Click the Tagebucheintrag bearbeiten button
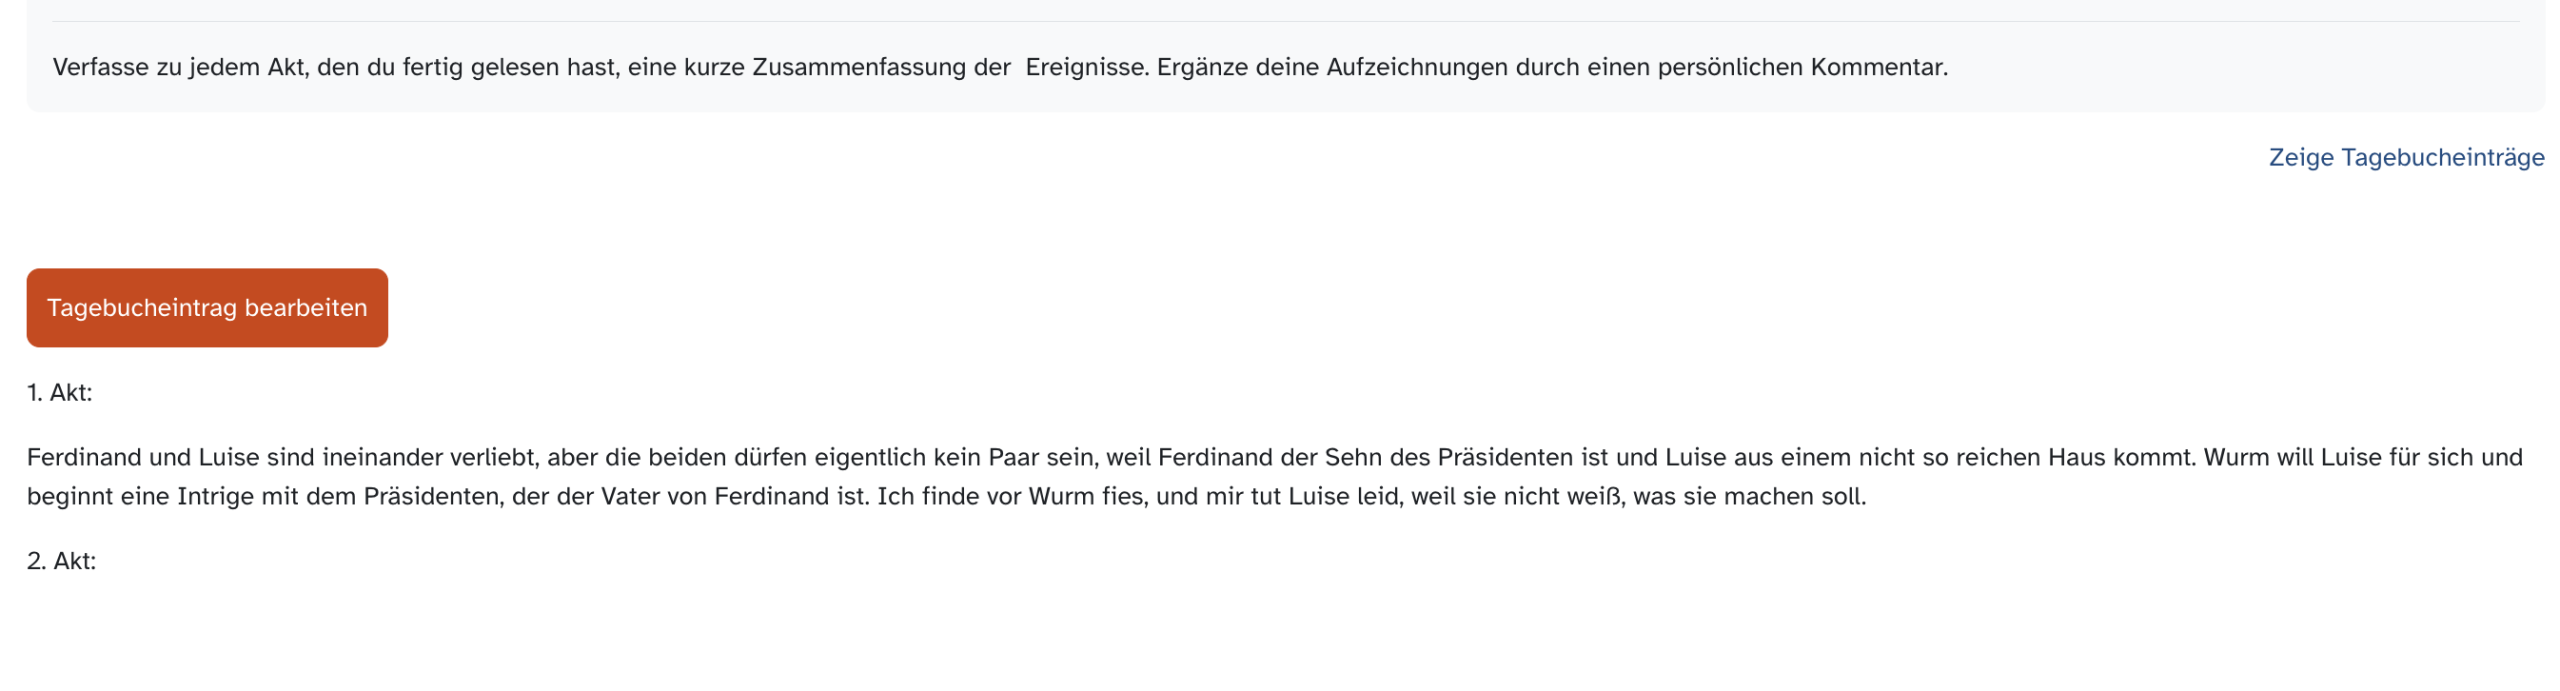Screen dimensions: 2560x691 [206, 307]
